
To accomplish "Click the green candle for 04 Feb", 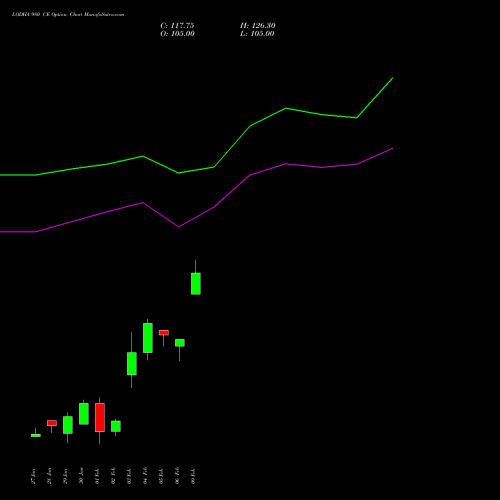I will (x=148, y=338).
